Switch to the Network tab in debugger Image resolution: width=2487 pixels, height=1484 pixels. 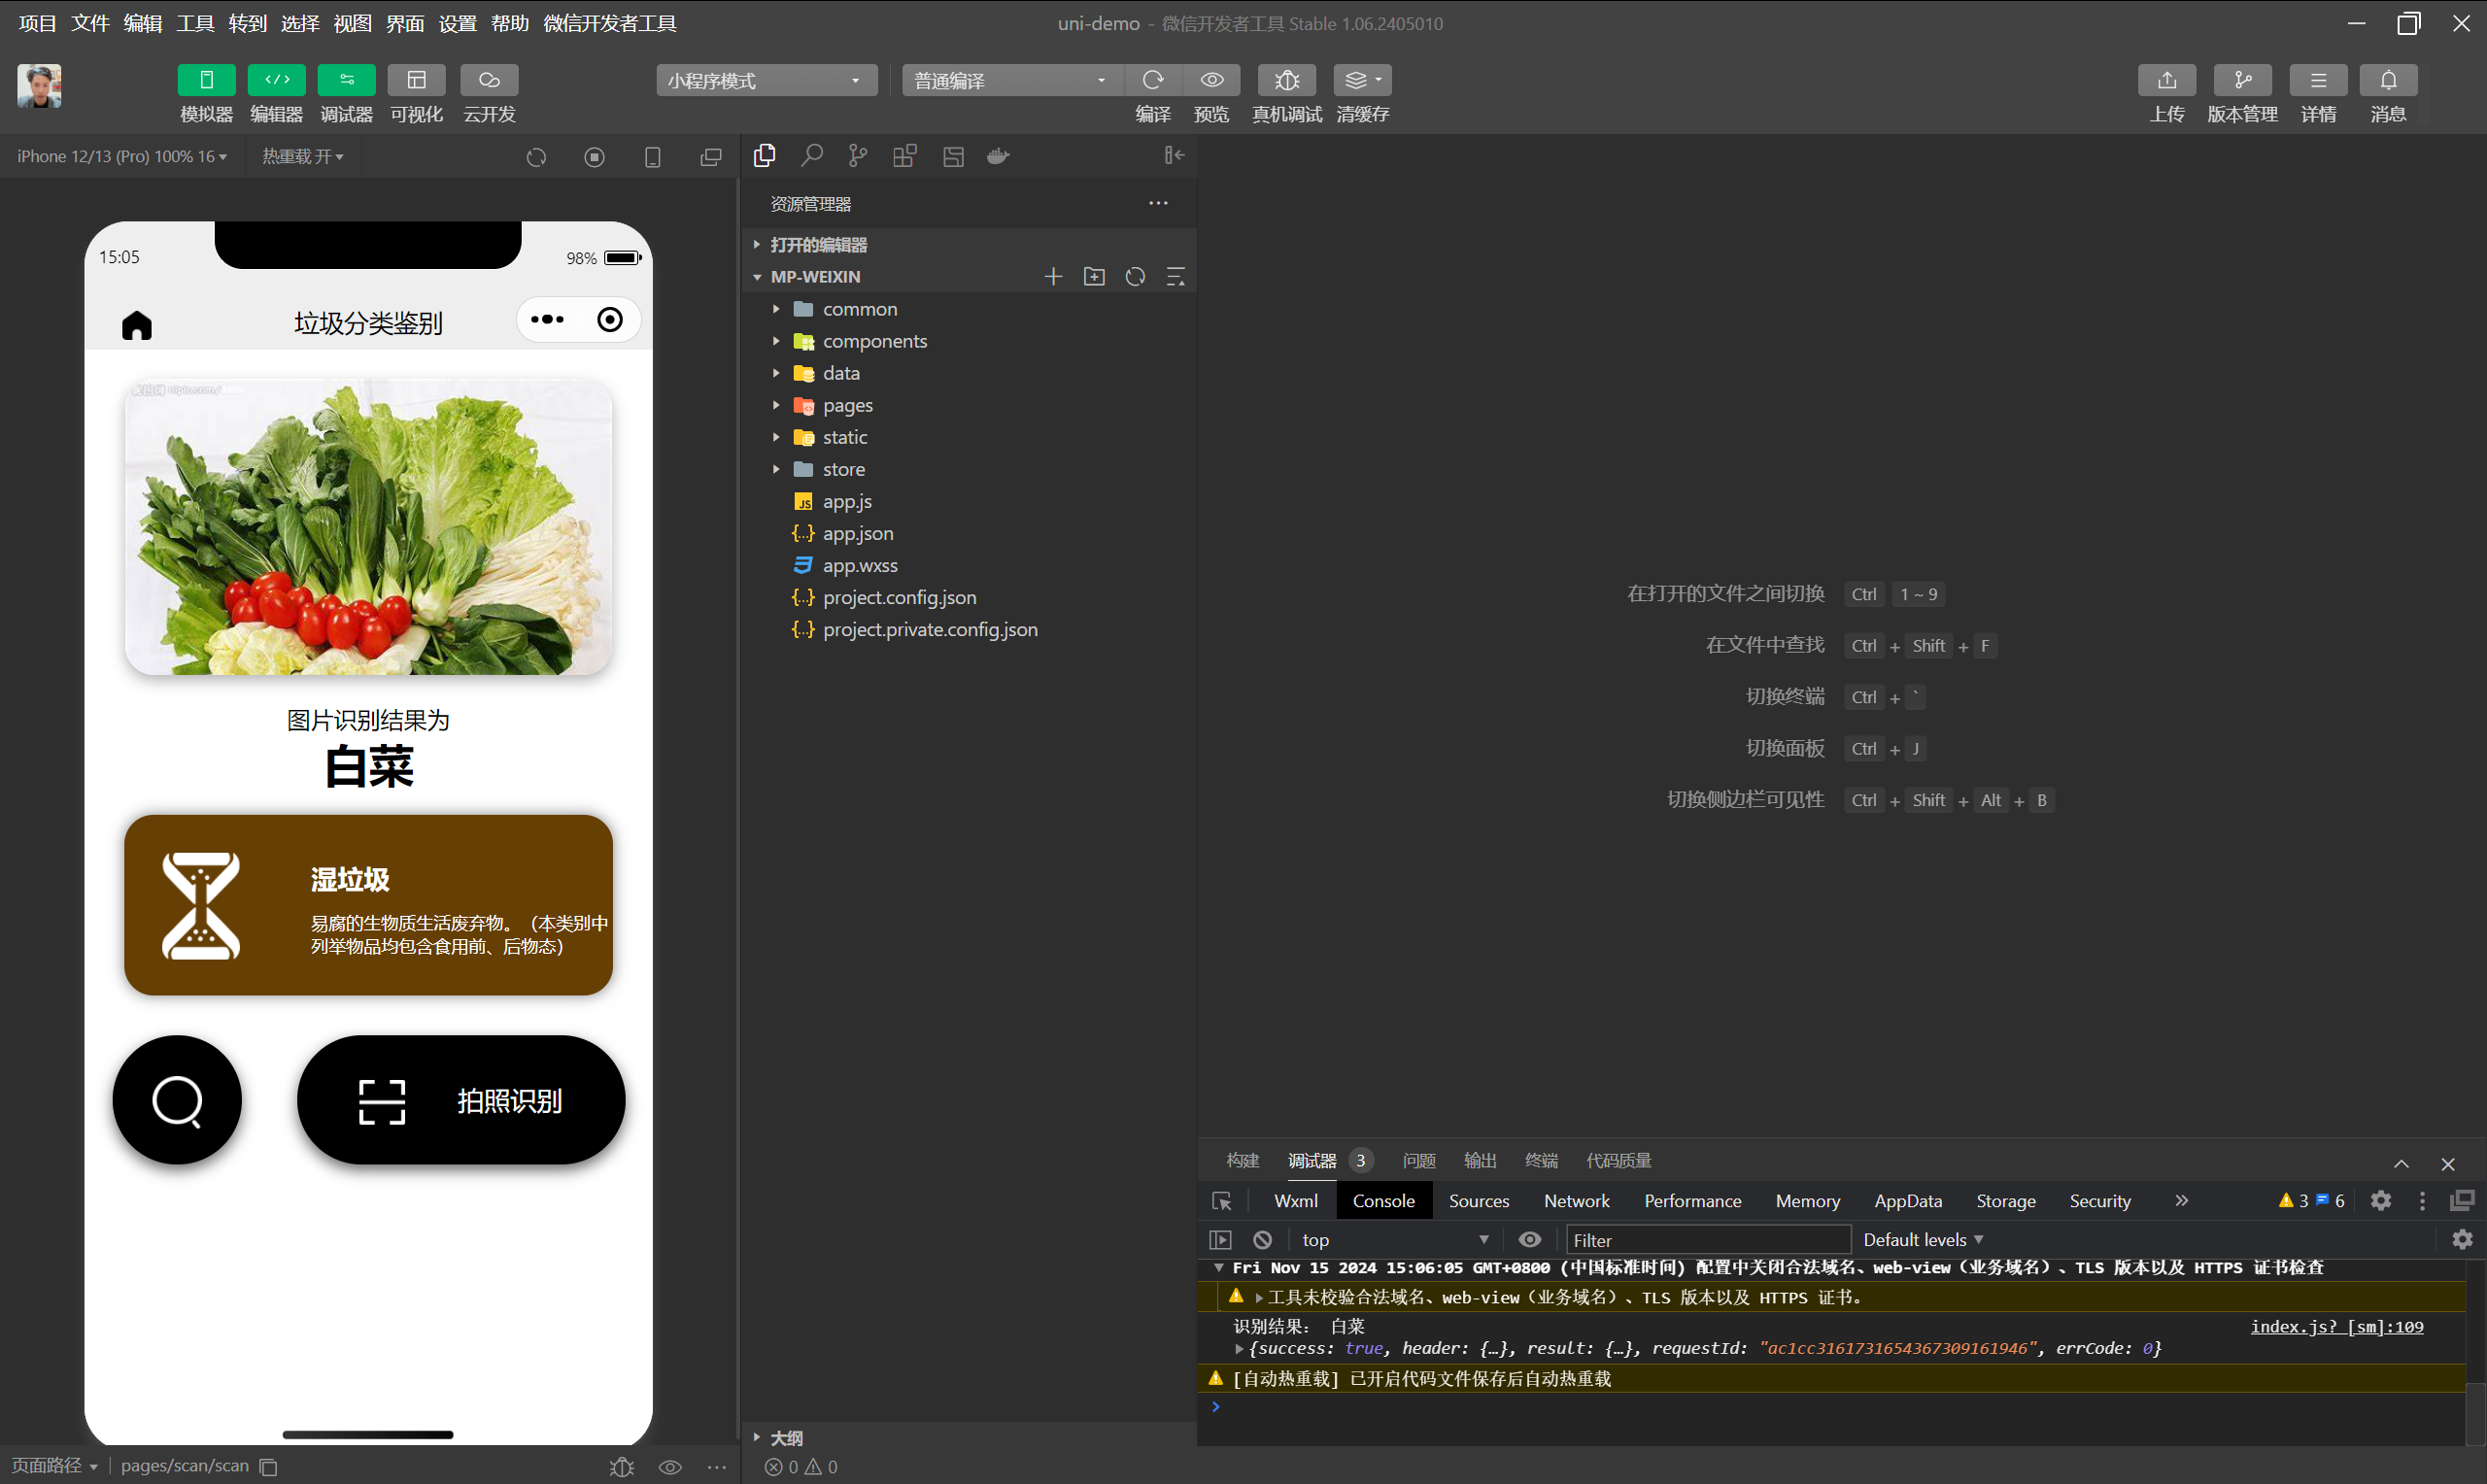(1576, 1201)
